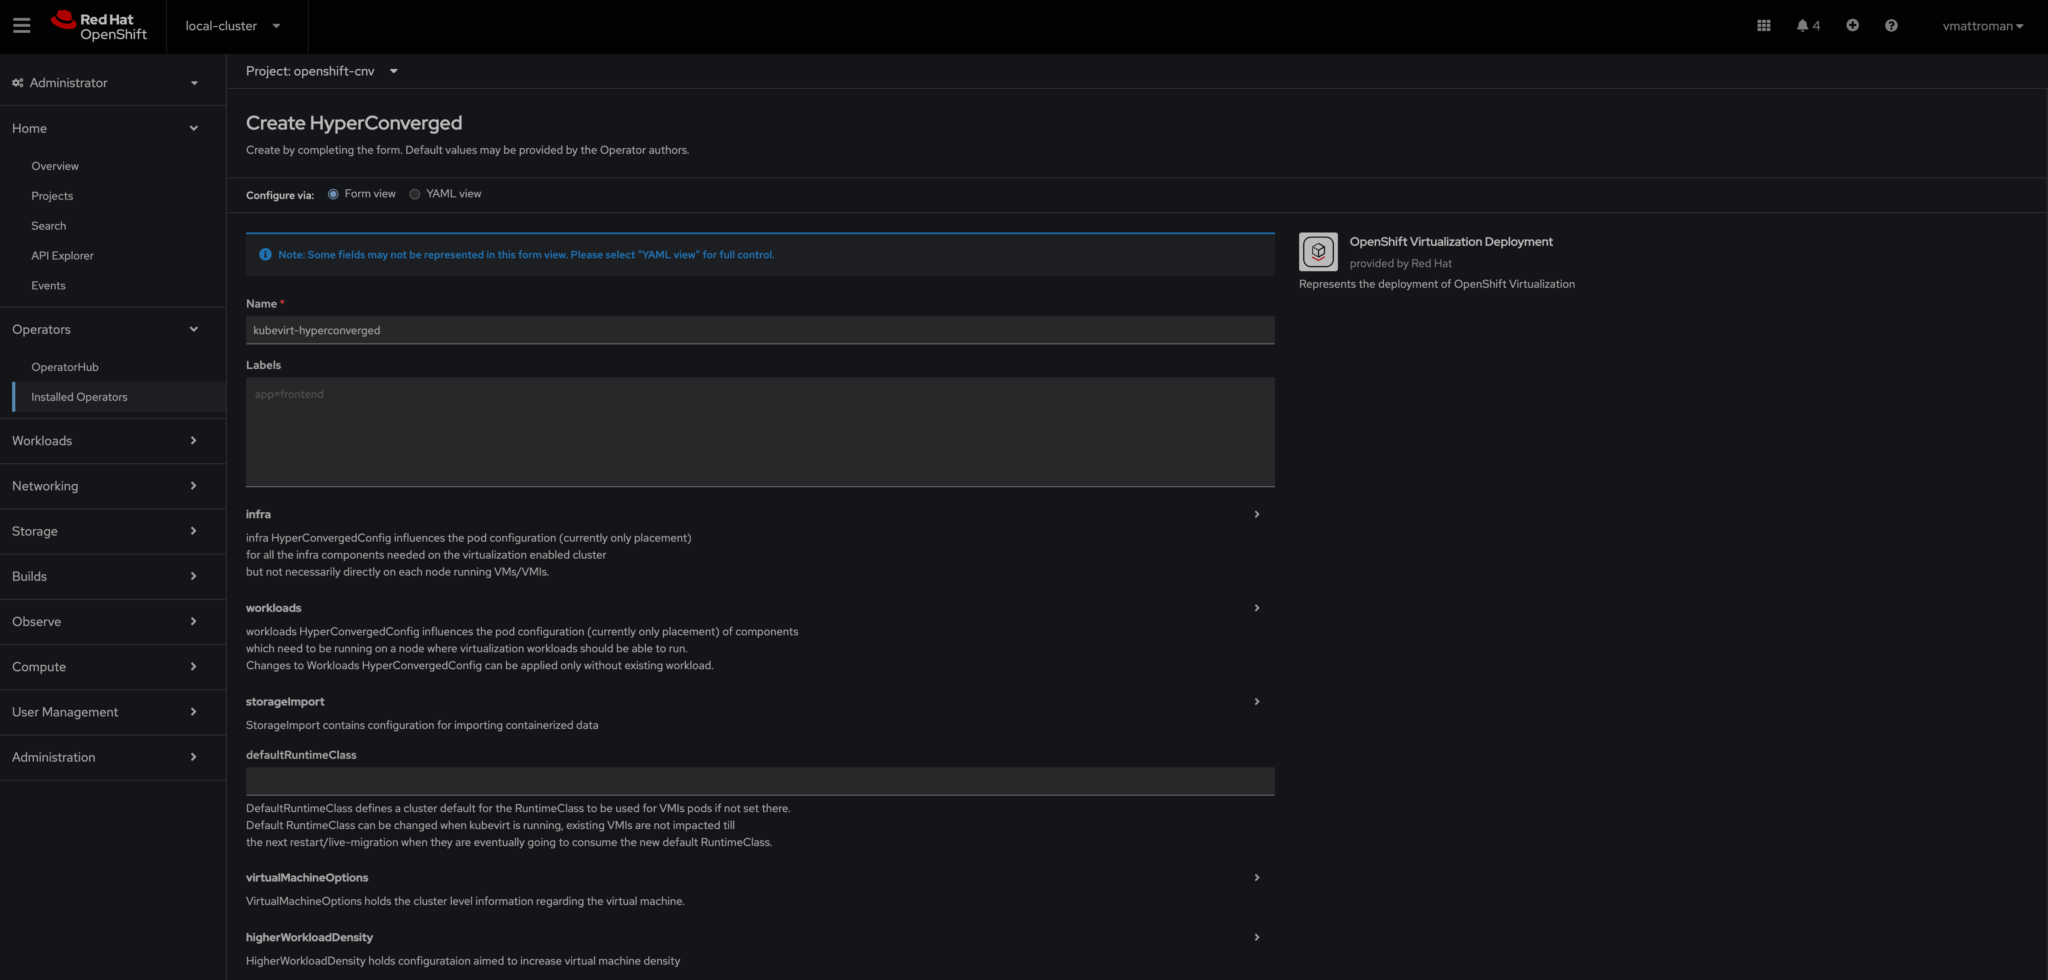Click the plus import icon in header
This screenshot has width=2048, height=980.
pos(1852,26)
